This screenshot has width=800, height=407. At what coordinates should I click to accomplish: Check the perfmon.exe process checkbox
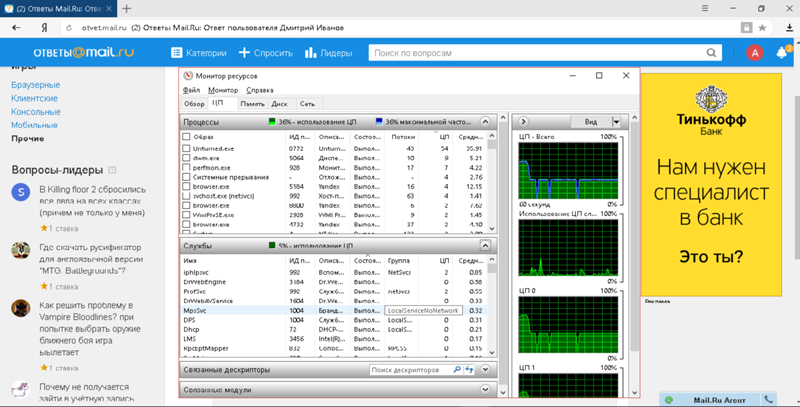coord(186,167)
